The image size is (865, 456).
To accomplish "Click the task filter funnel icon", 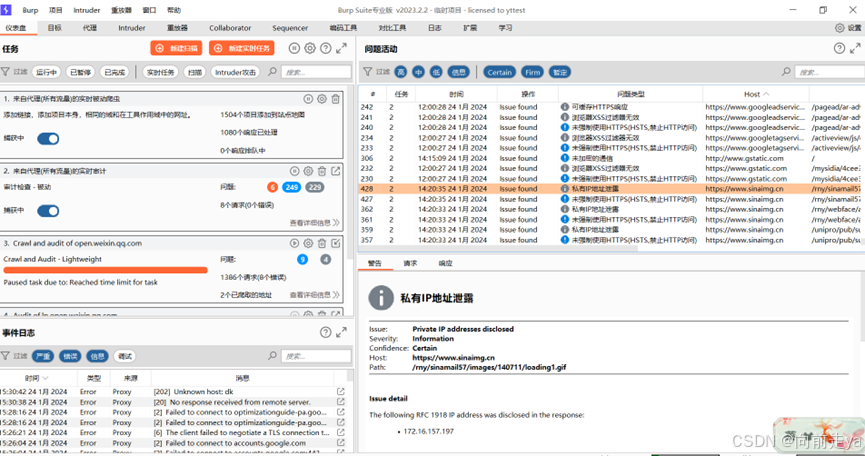I will [x=6, y=72].
